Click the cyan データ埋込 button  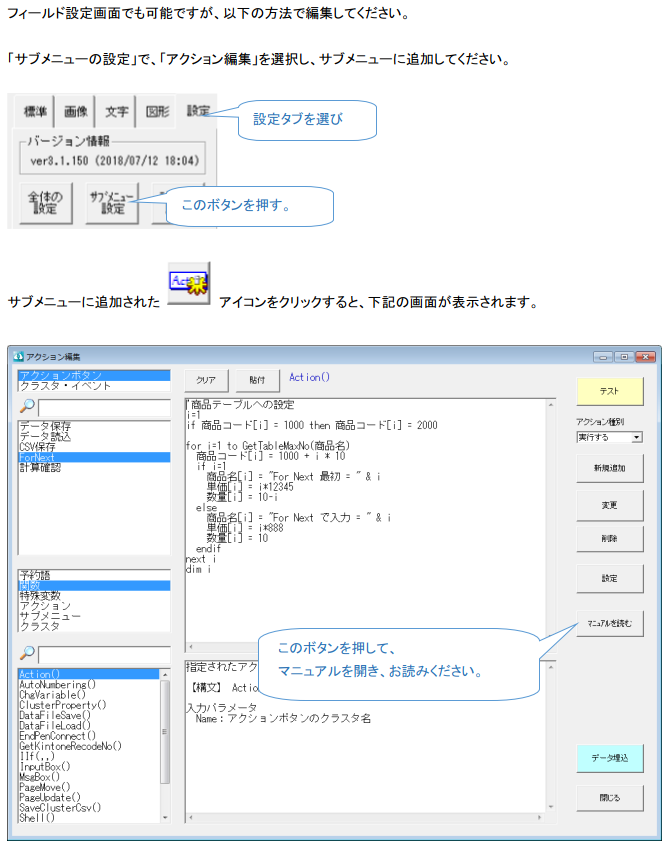[609, 758]
